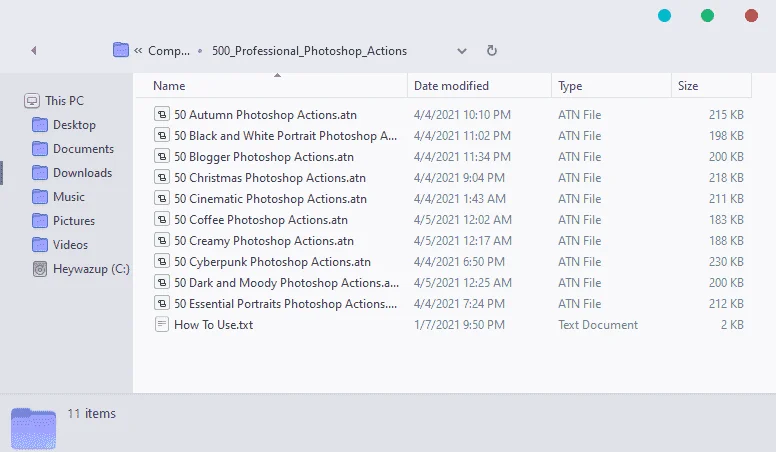Select the How To Use.txt file name

tap(213, 325)
